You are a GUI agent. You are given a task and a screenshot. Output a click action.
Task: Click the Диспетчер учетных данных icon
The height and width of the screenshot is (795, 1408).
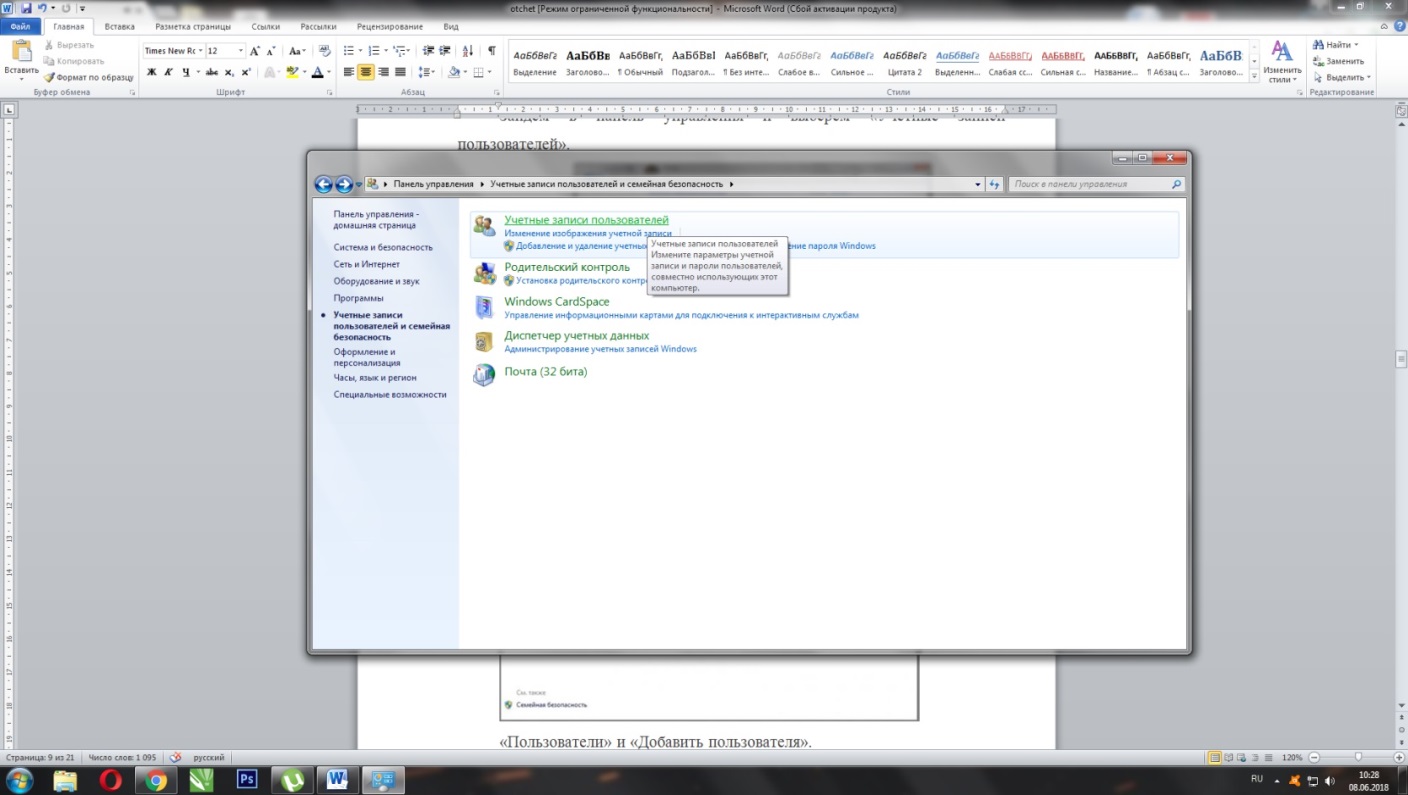484,341
